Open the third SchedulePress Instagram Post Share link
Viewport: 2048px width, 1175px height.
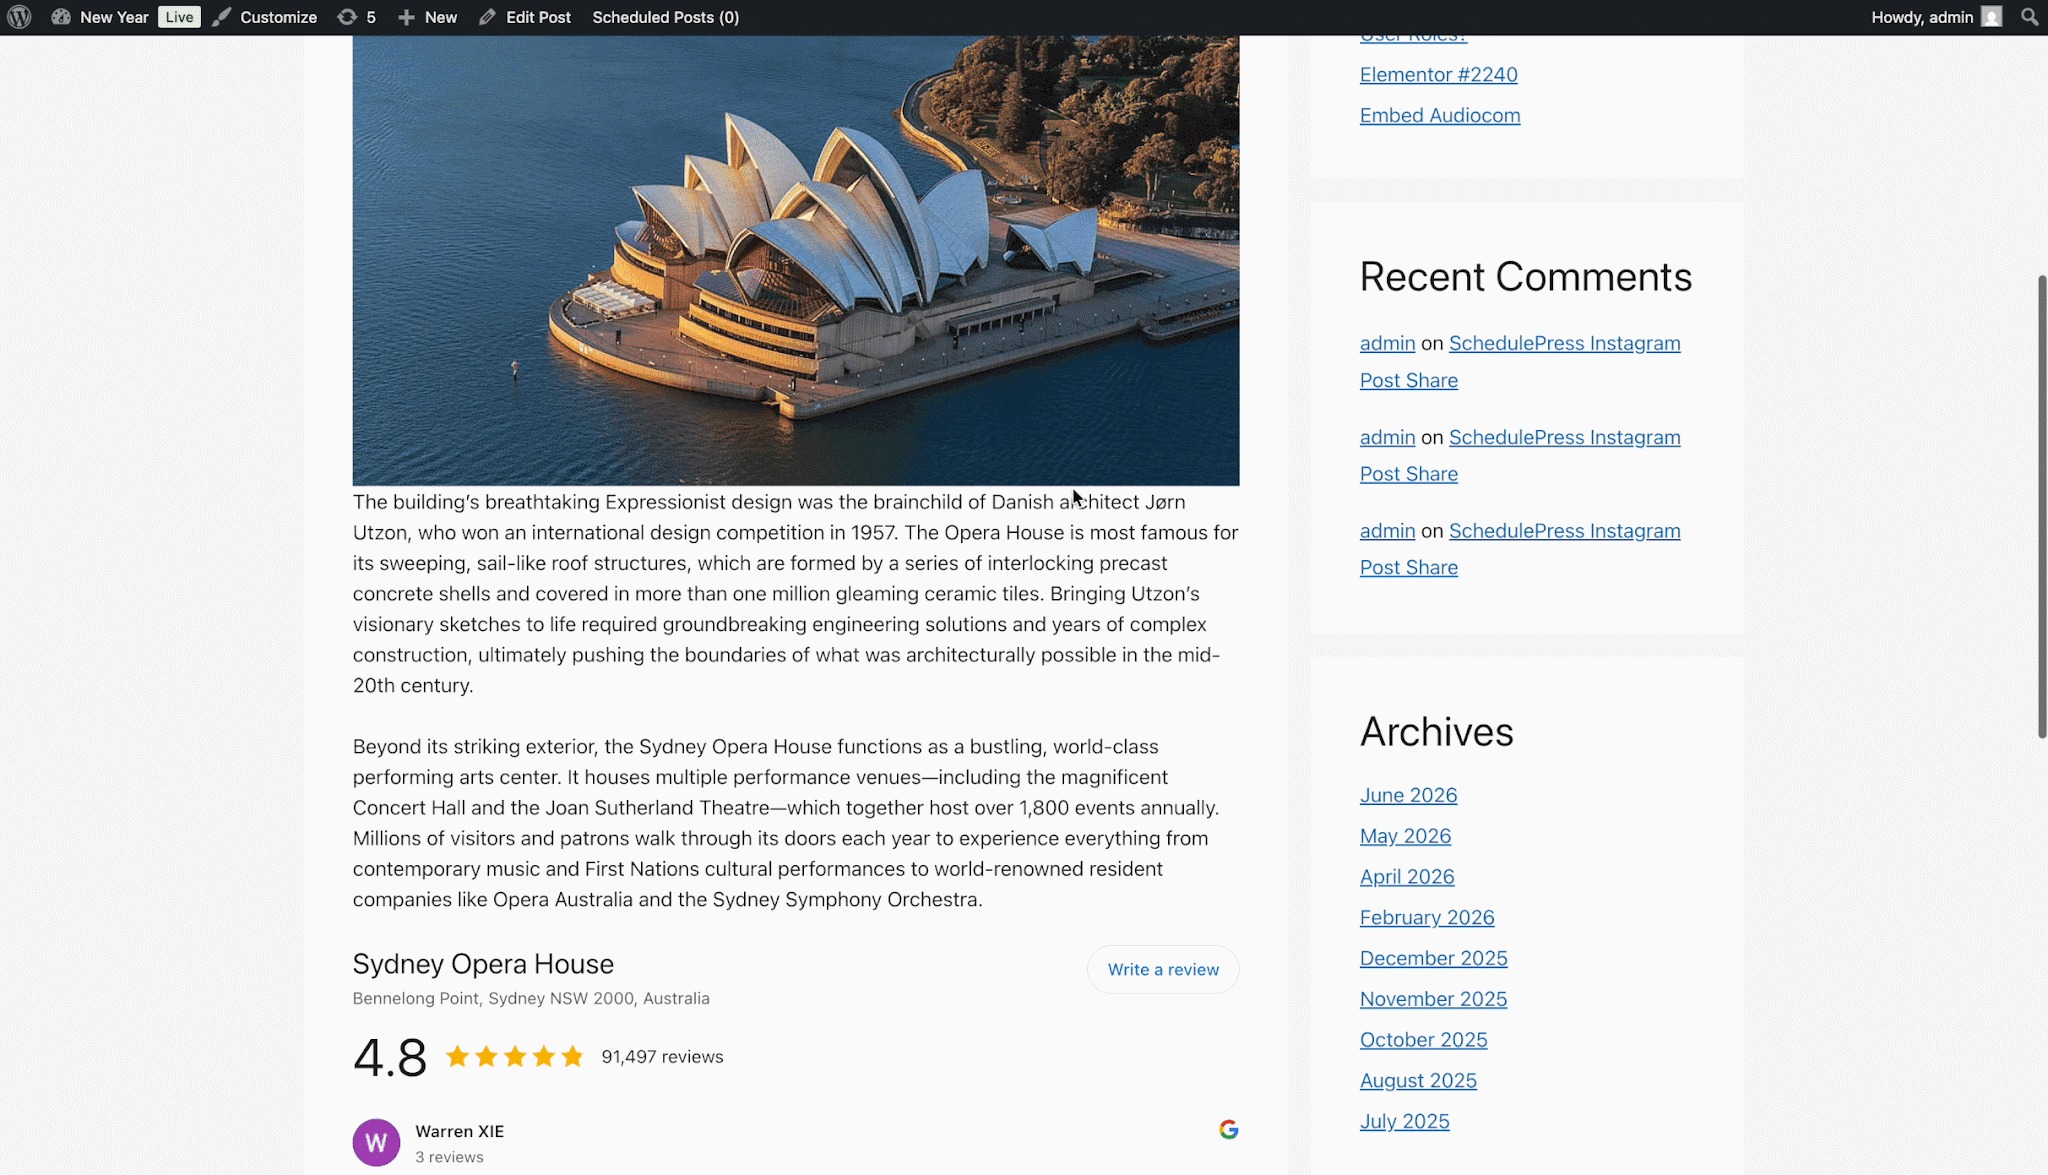(1520, 549)
